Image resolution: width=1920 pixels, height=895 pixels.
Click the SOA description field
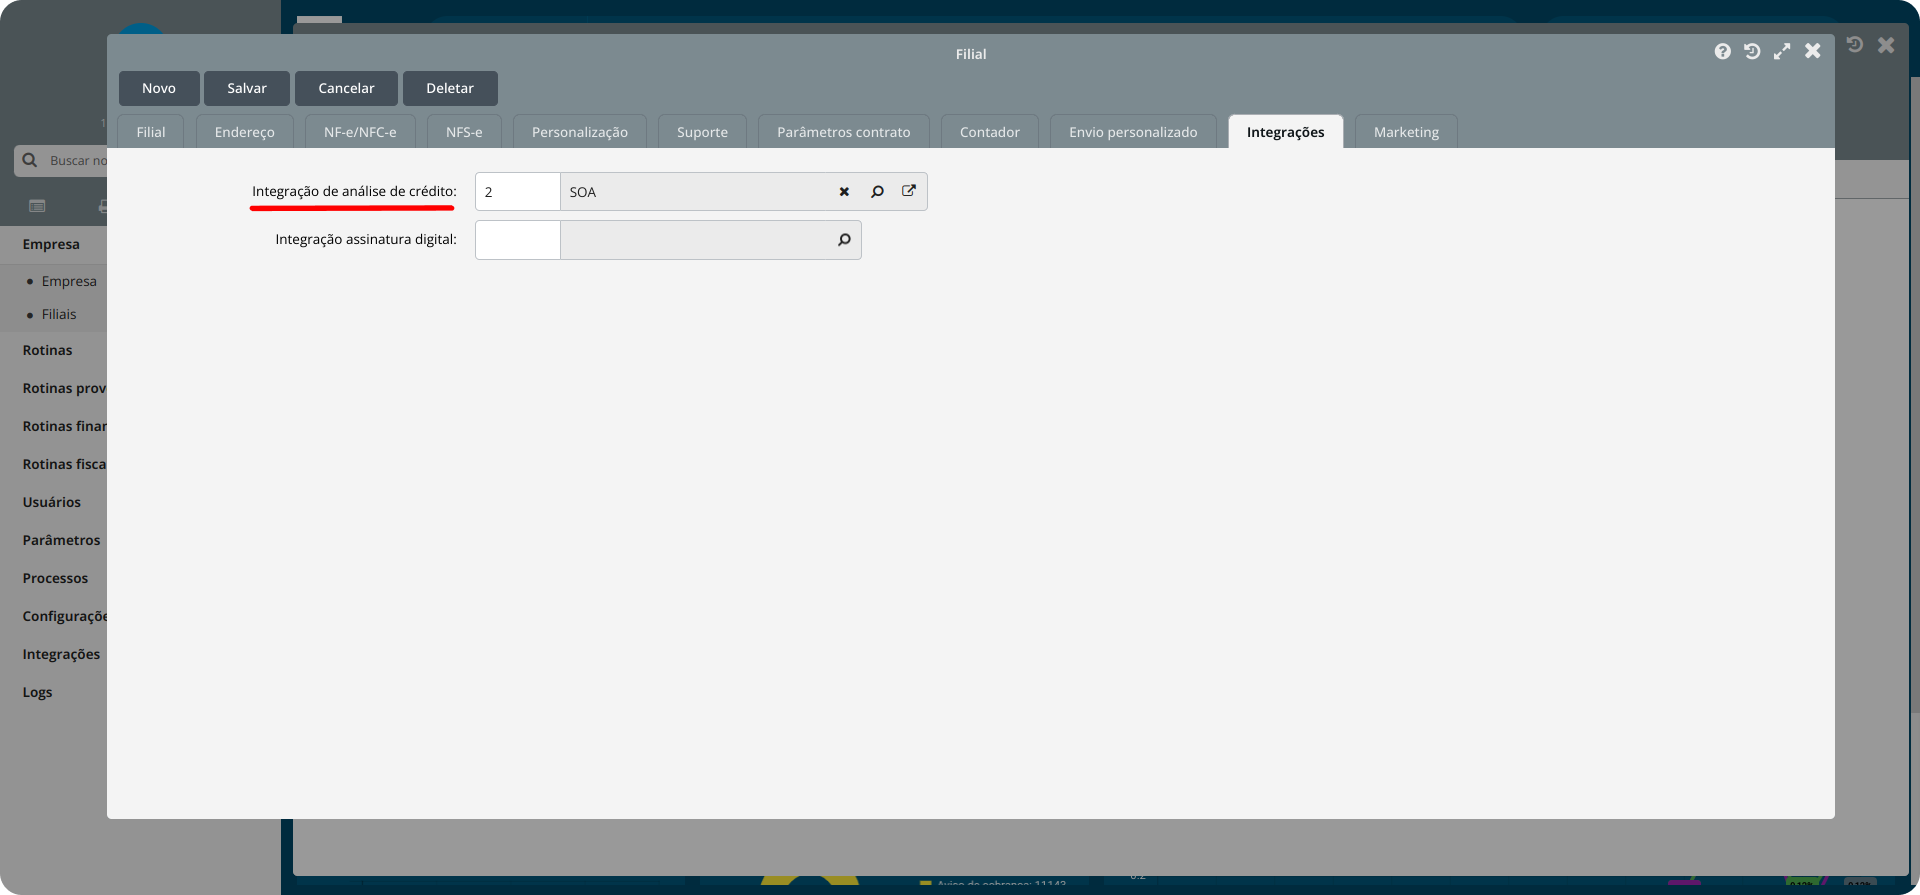[697, 192]
